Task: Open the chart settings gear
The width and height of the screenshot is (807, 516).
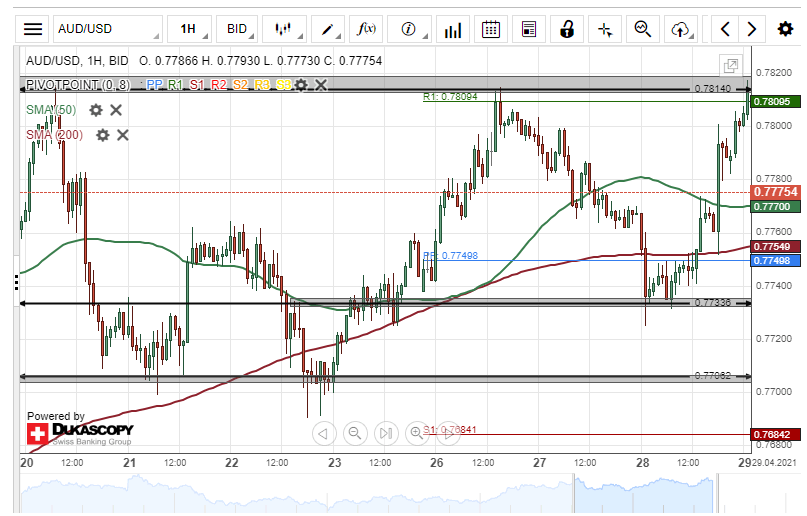Action: [785, 29]
